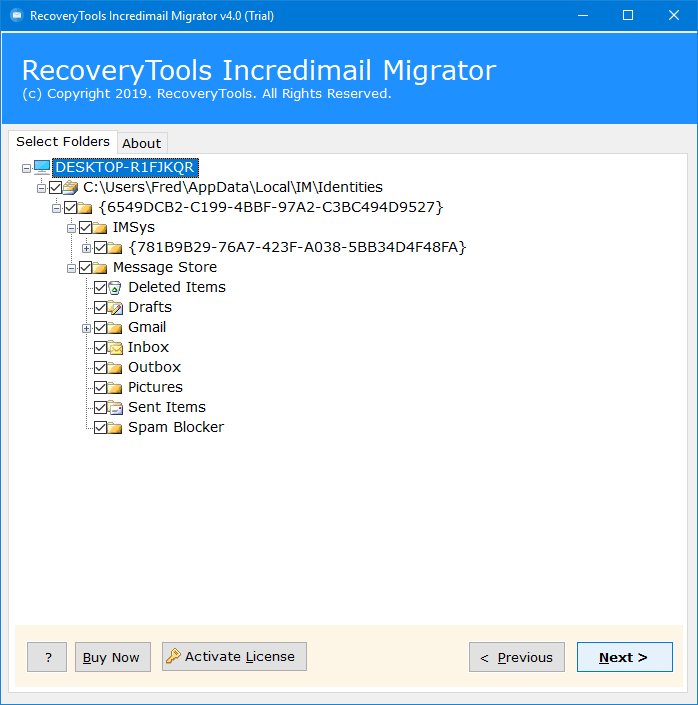This screenshot has height=705, width=698.
Task: Uncheck the C:\Users\Fred Identities path checkbox
Action: [55, 187]
